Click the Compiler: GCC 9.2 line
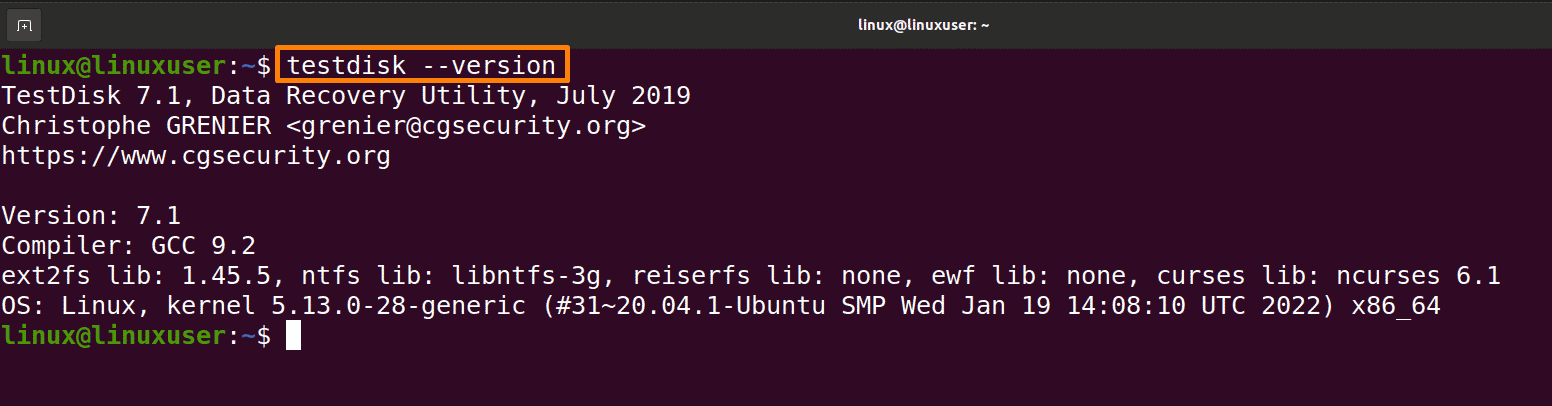 [129, 246]
